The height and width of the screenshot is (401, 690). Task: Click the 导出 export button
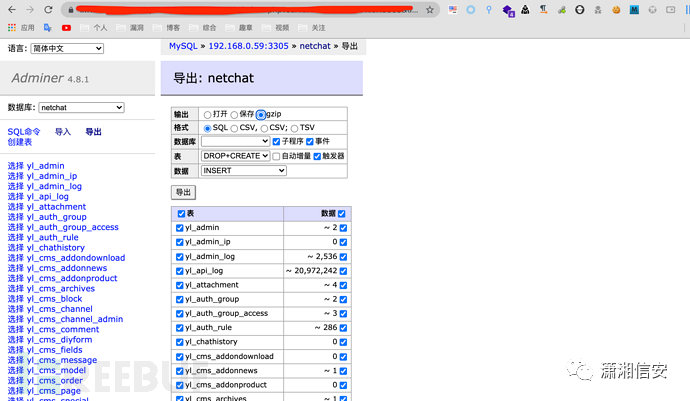(183, 192)
